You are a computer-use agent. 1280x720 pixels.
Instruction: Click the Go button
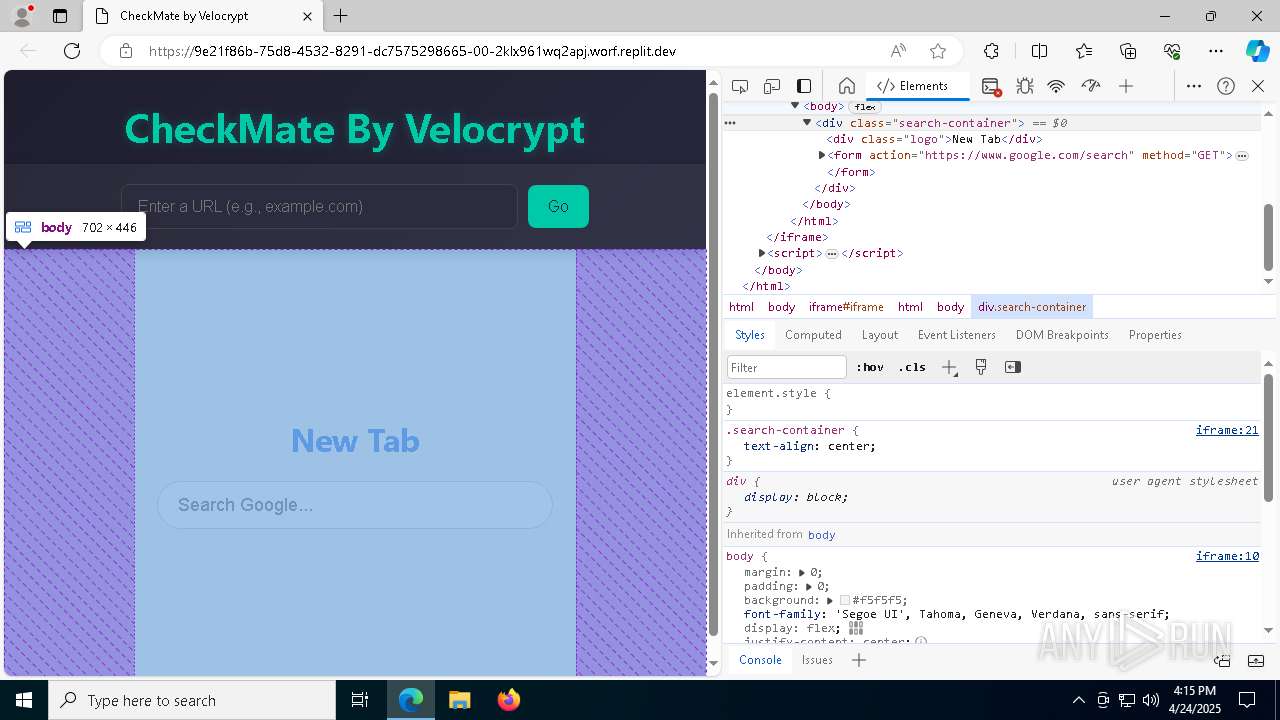558,206
